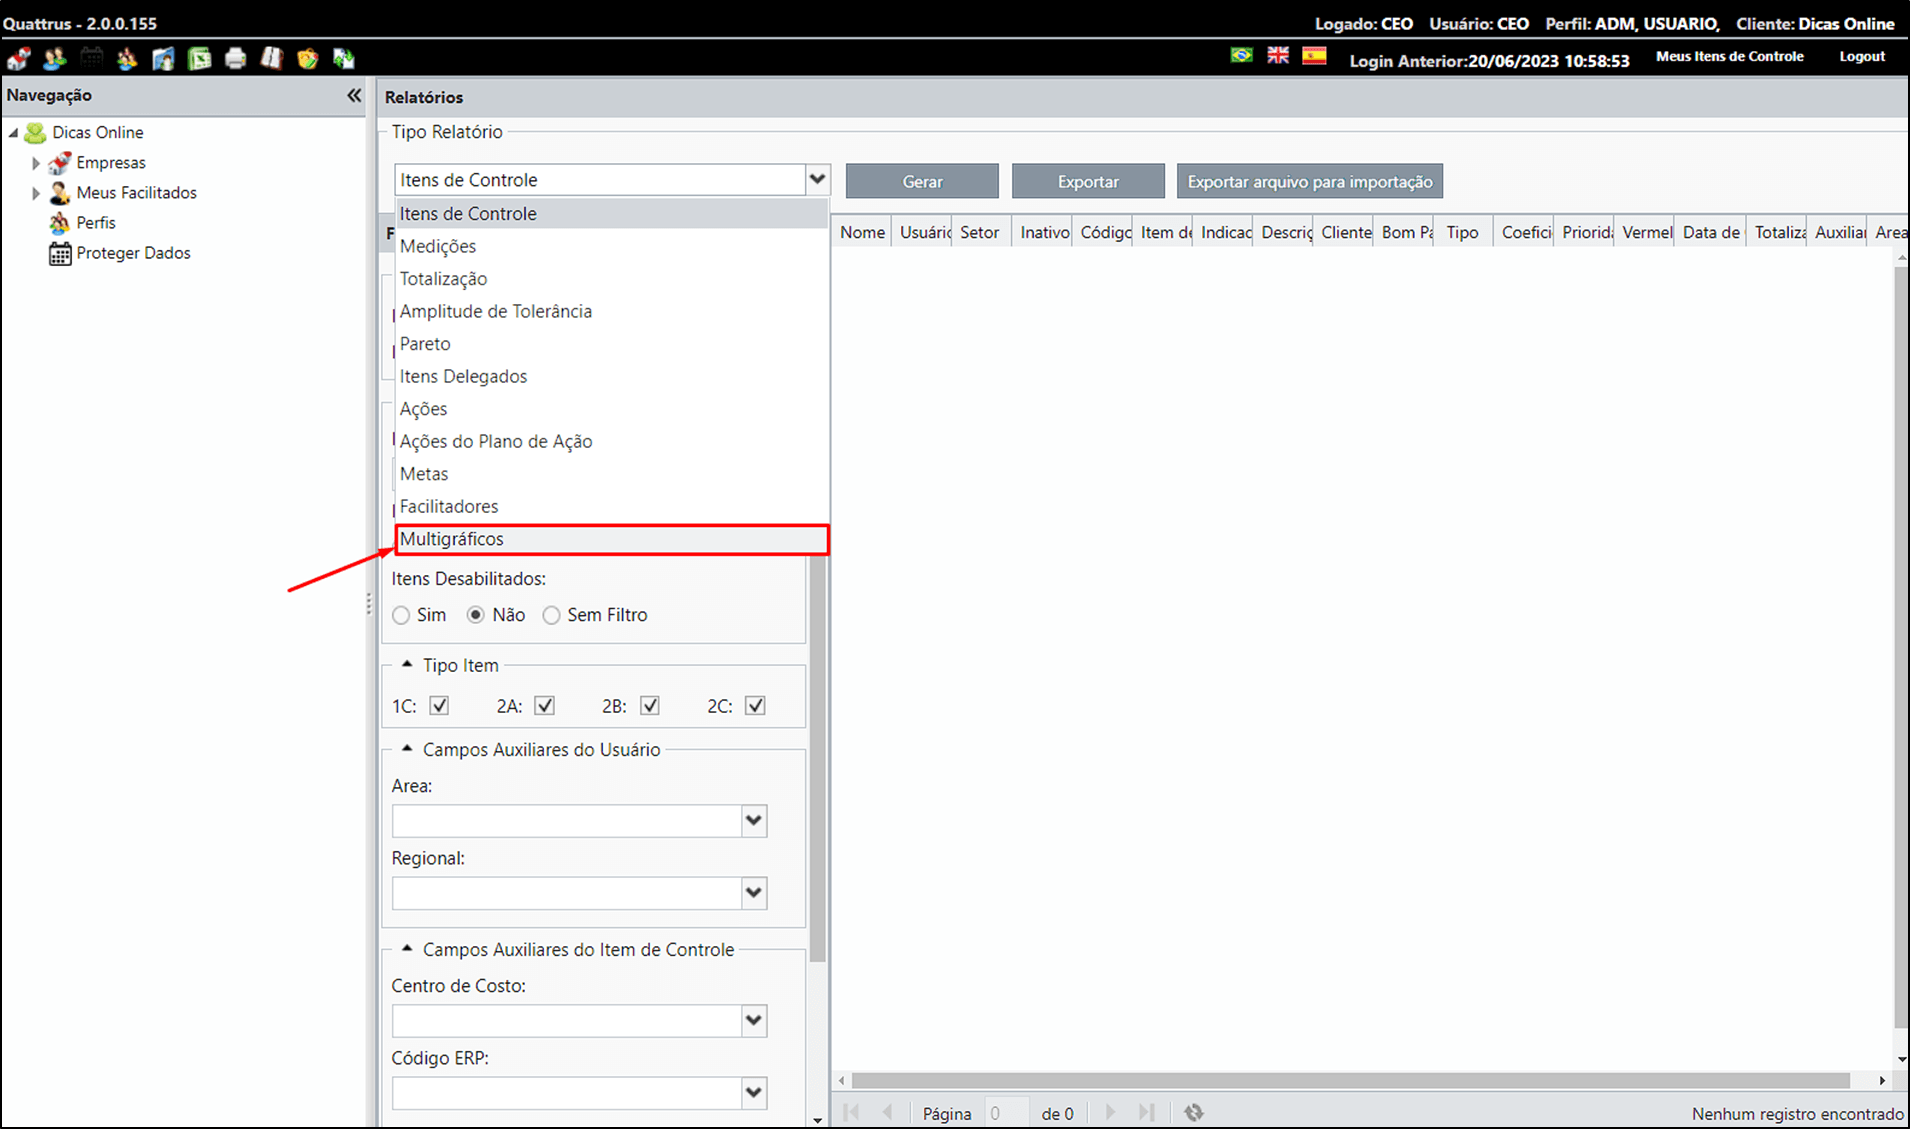Collapse the Navegação panel

(x=354, y=95)
